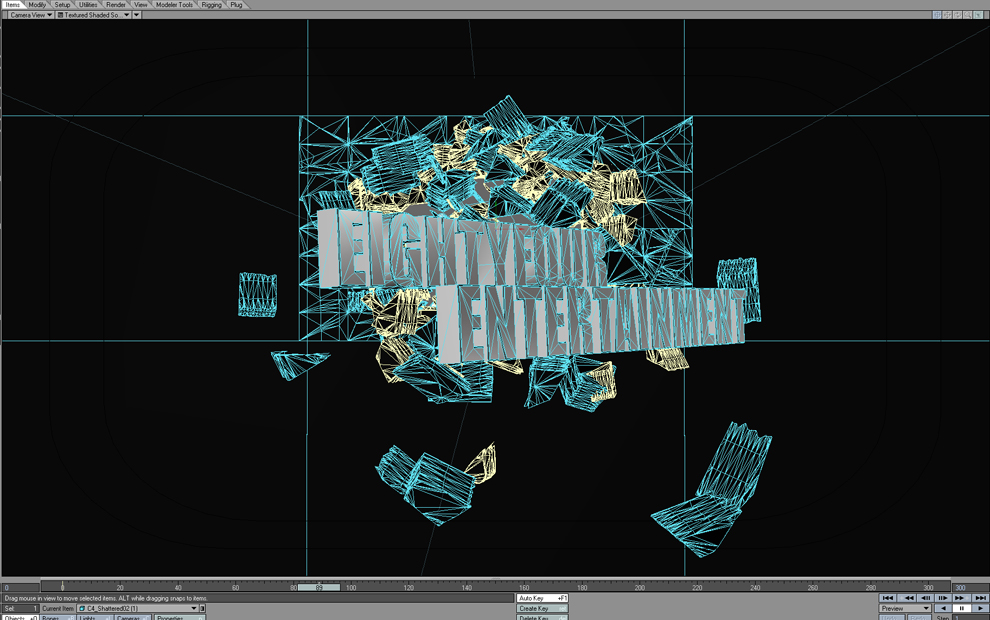The width and height of the screenshot is (990, 620).
Task: Pause the animation playback
Action: click(962, 609)
